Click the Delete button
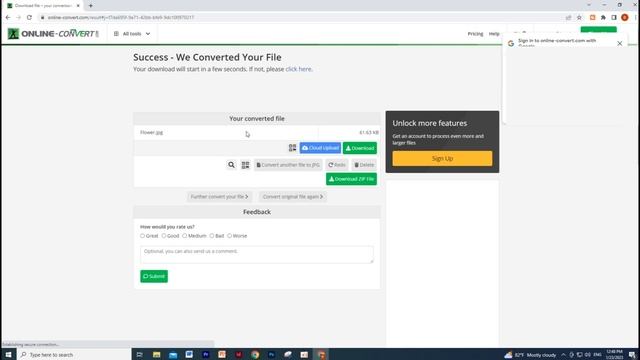 coord(364,165)
